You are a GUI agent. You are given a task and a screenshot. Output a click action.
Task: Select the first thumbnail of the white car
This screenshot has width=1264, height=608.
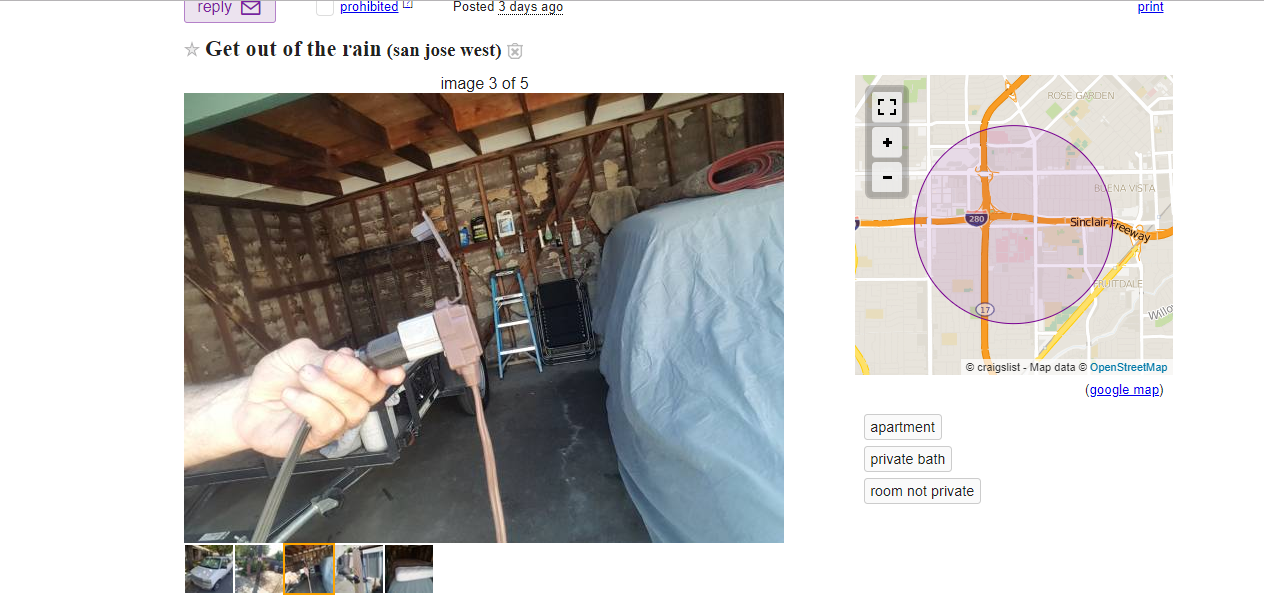209,569
